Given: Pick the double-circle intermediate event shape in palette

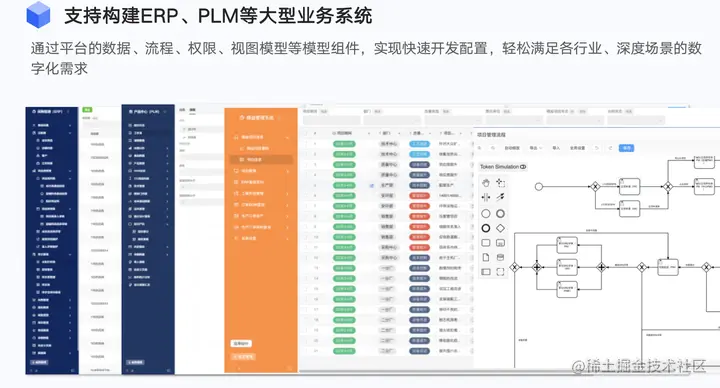Looking at the screenshot, I should 501,214.
